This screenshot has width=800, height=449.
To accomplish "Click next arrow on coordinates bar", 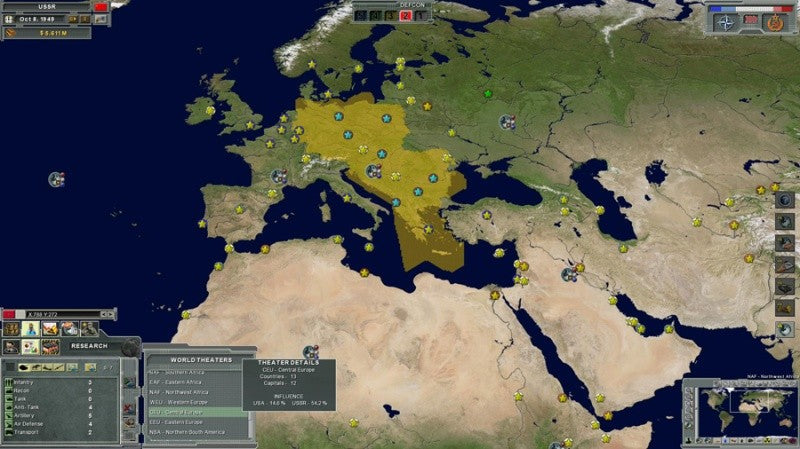I will click(x=110, y=314).
